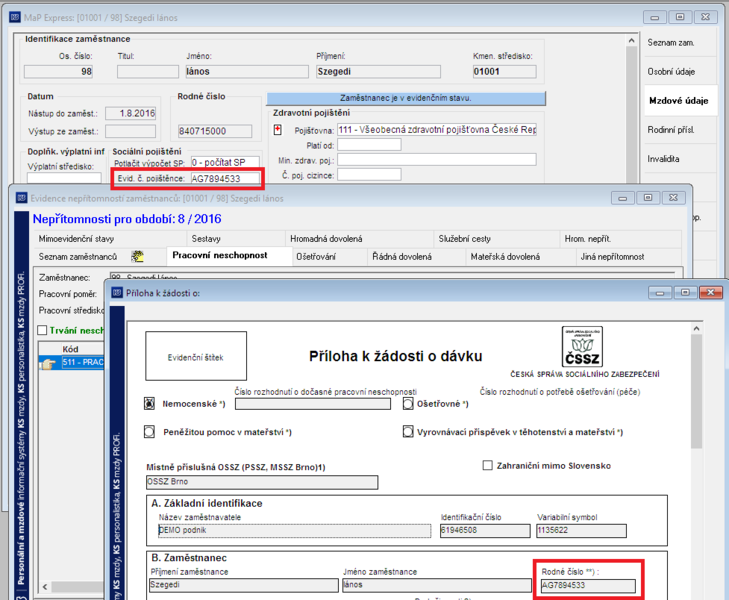Click the Evidenční štítek box
Screen dimensions: 729x600
(x=196, y=356)
